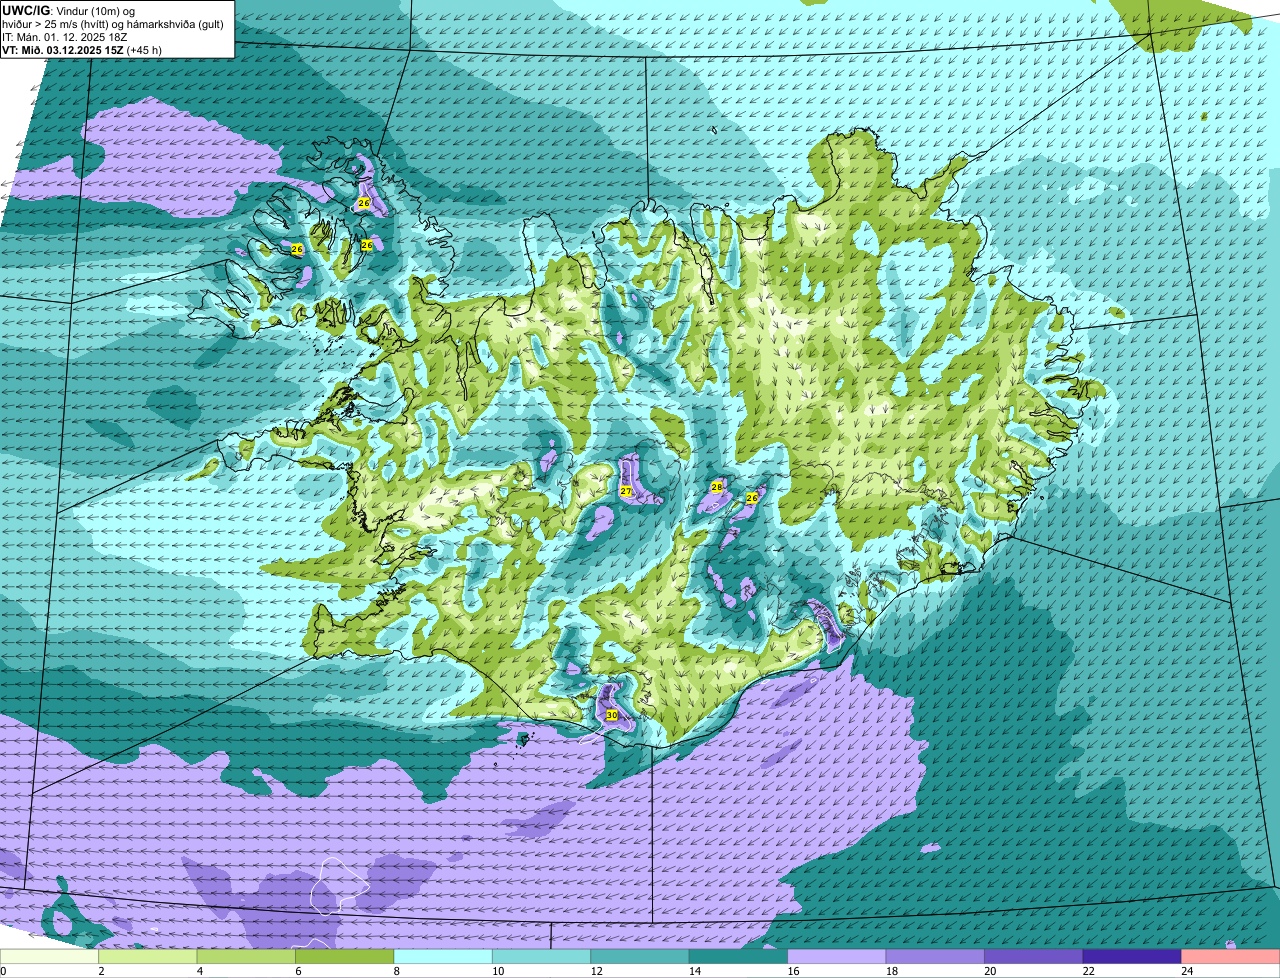Image resolution: width=1280 pixels, height=978 pixels.
Task: Click the scale tick label '6'
Action: pyautogui.click(x=298, y=971)
